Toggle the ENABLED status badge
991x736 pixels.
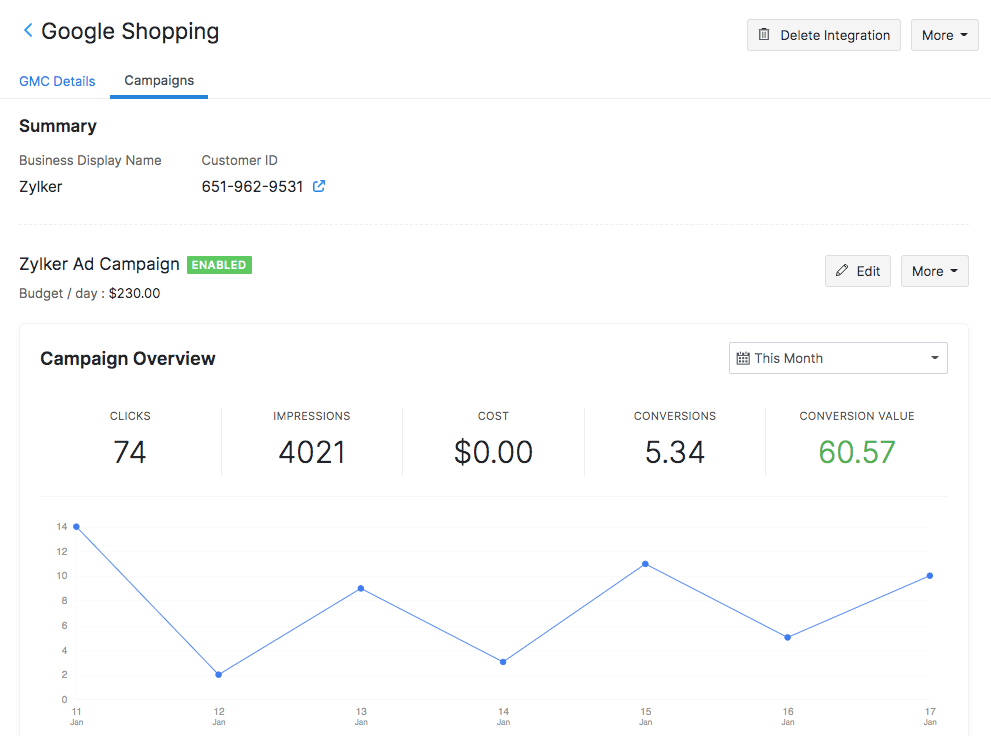click(x=219, y=264)
